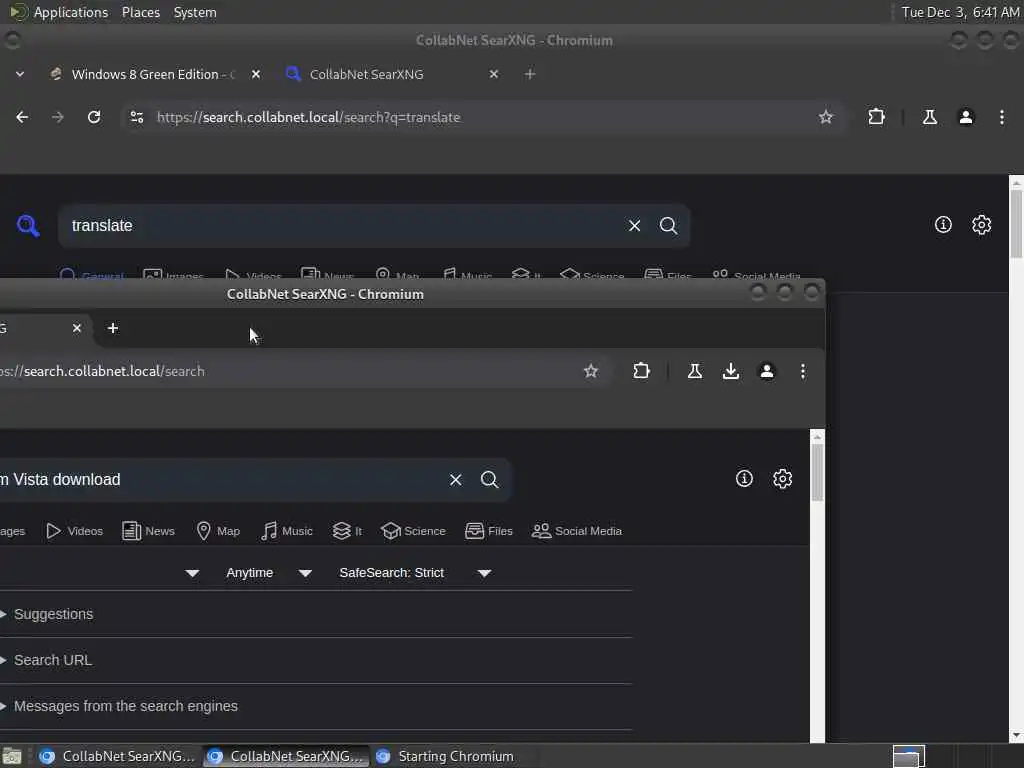This screenshot has height=768, width=1024.
Task: Open Chrome Labs flask icon in rear window
Action: (929, 117)
